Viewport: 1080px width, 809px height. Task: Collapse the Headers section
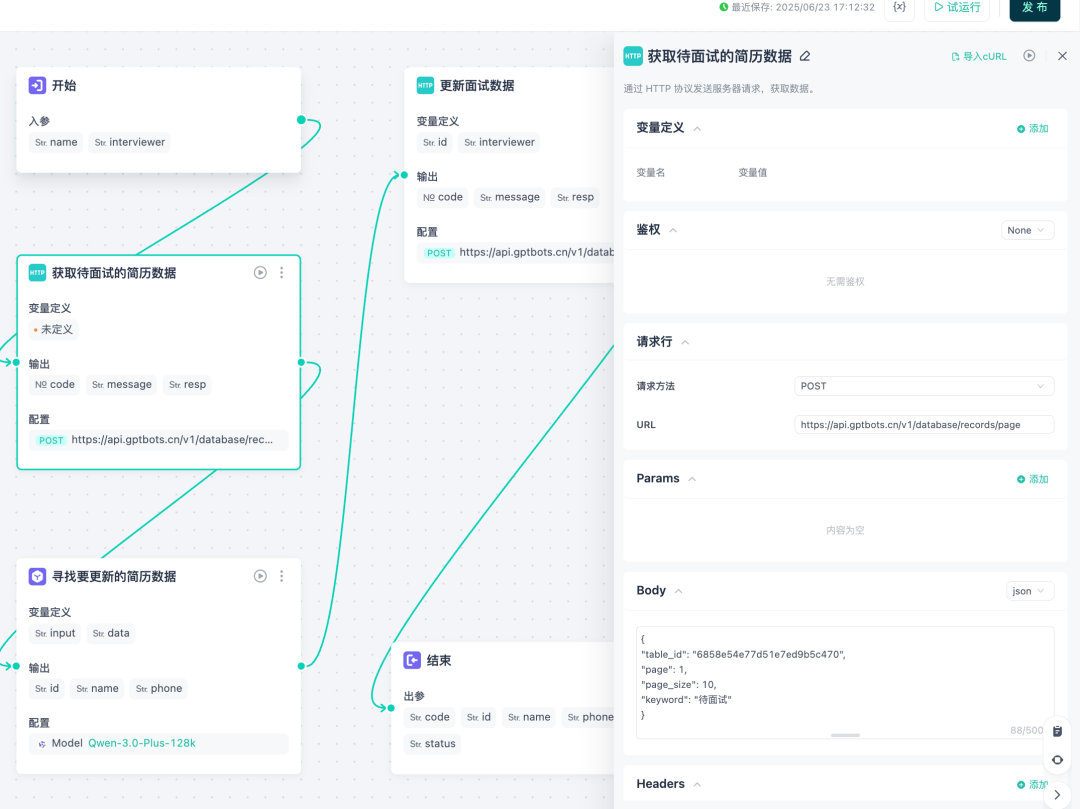coord(697,784)
